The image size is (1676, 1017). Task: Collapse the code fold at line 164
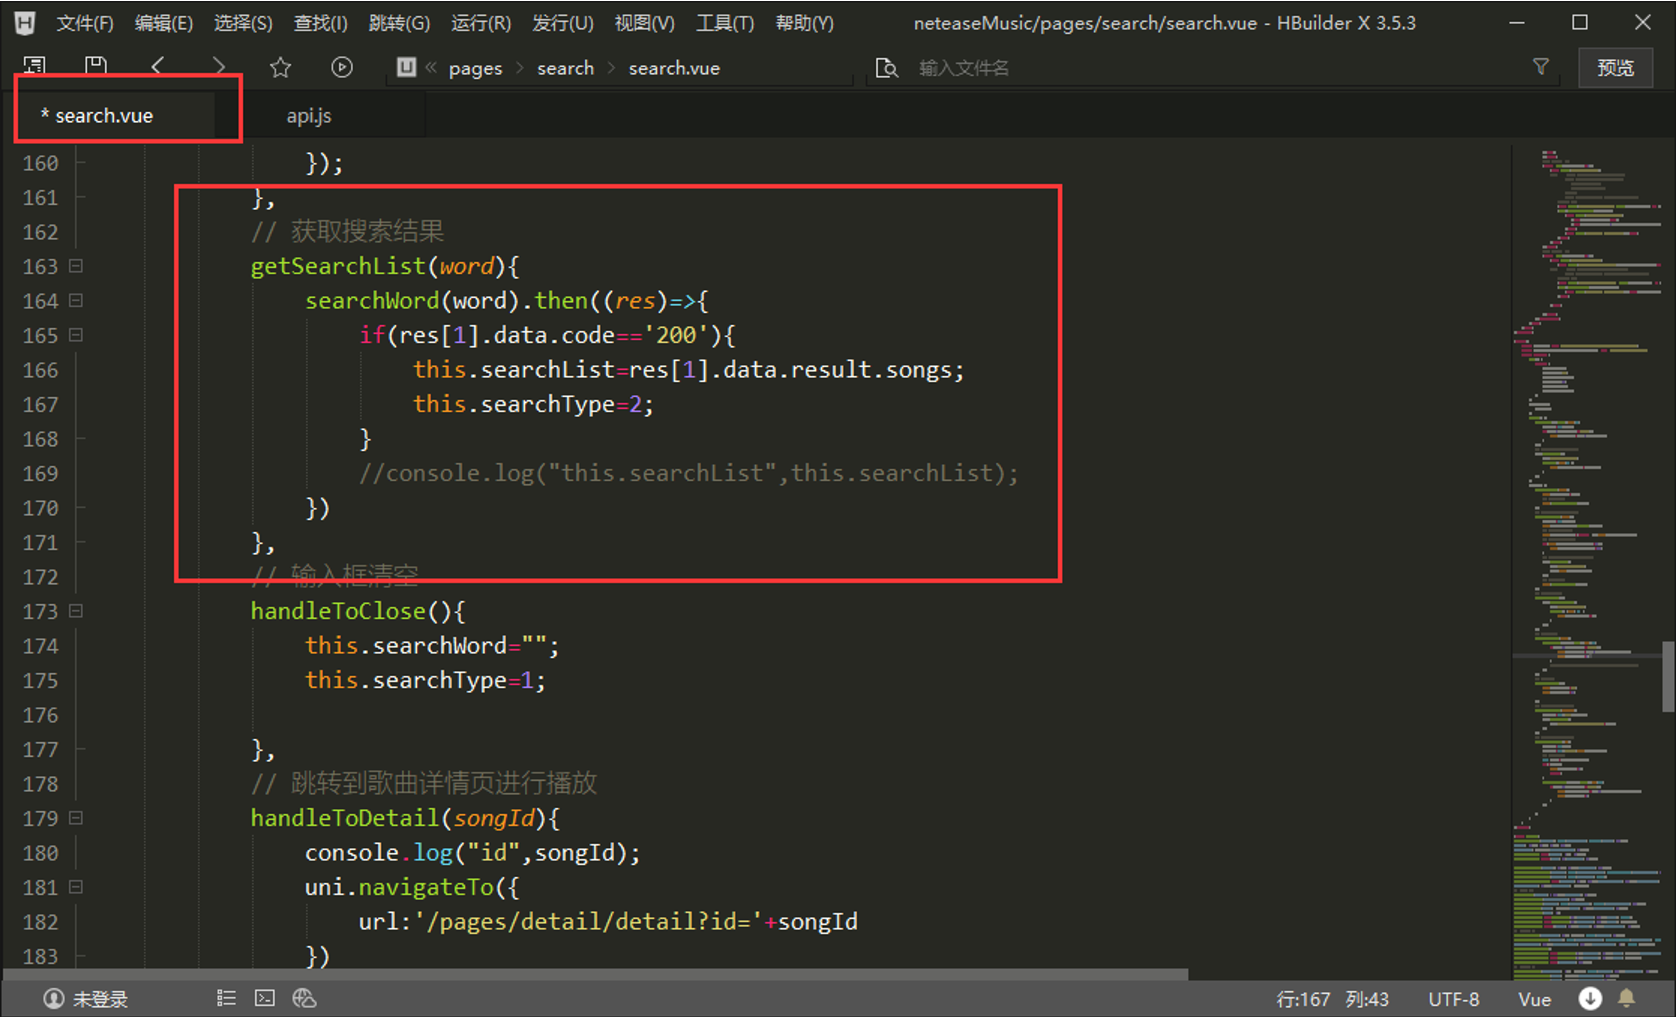(x=76, y=300)
